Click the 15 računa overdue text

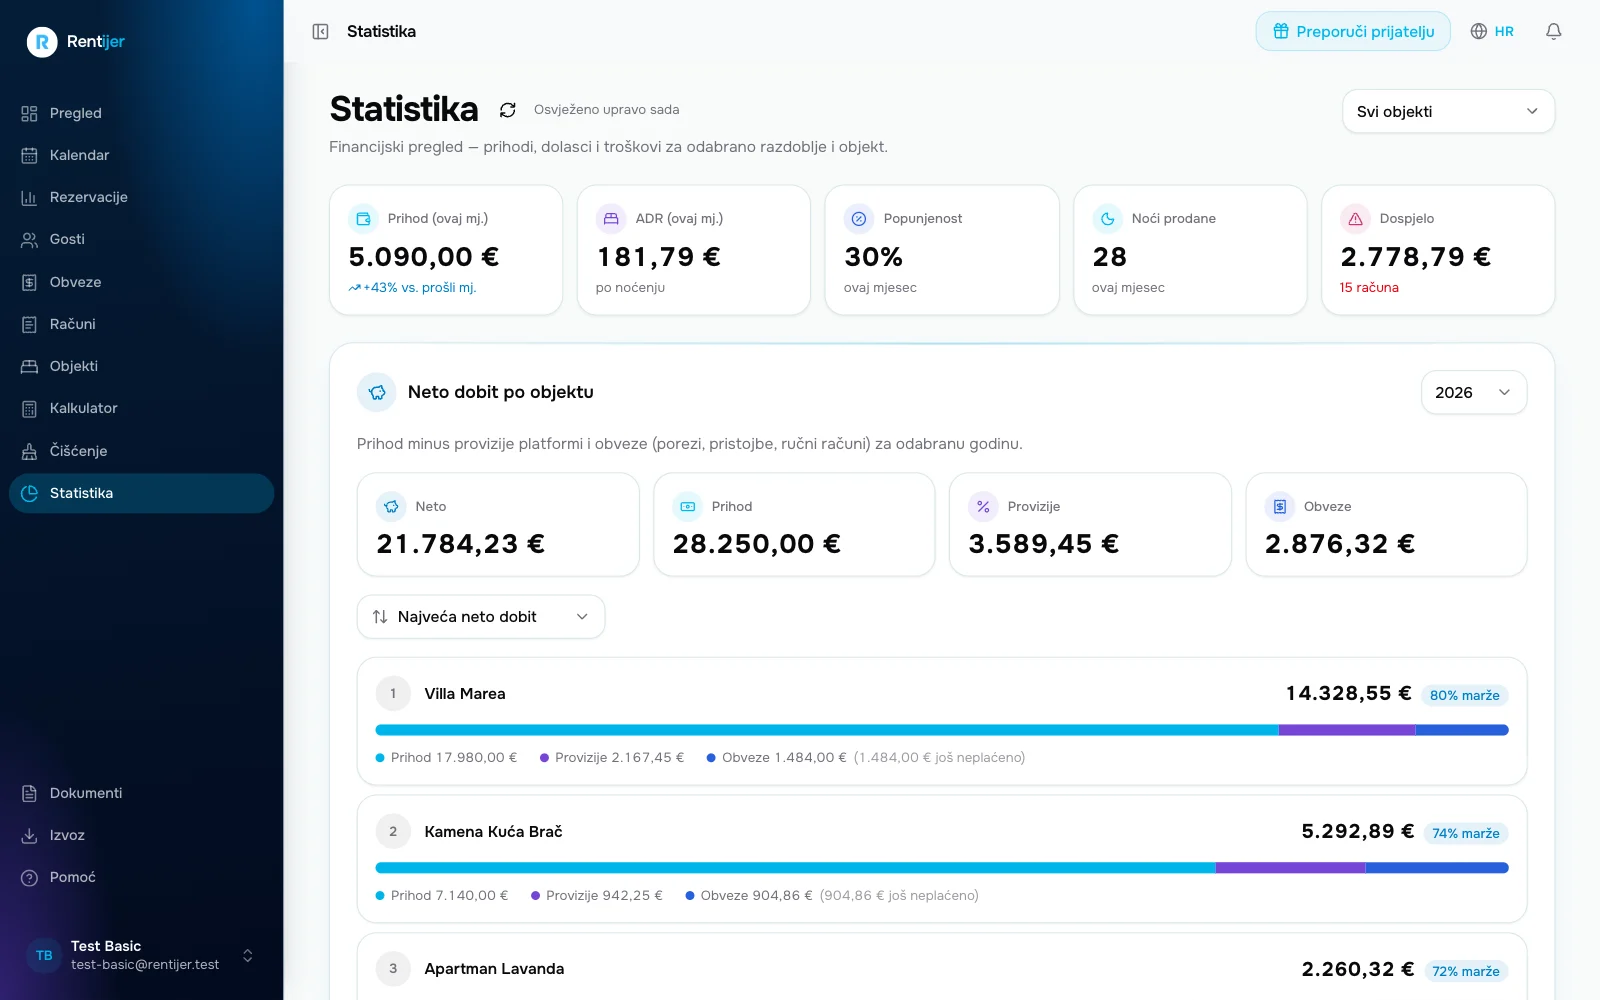[1369, 288]
